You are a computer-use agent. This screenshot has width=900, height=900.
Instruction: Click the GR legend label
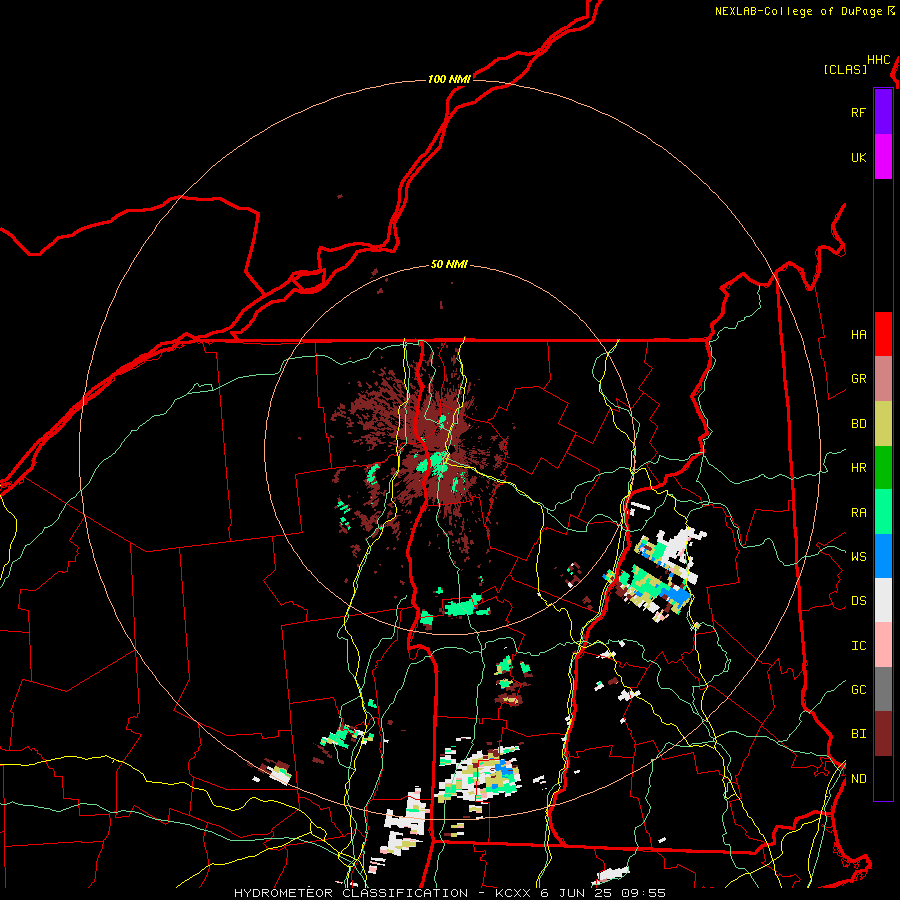858,379
